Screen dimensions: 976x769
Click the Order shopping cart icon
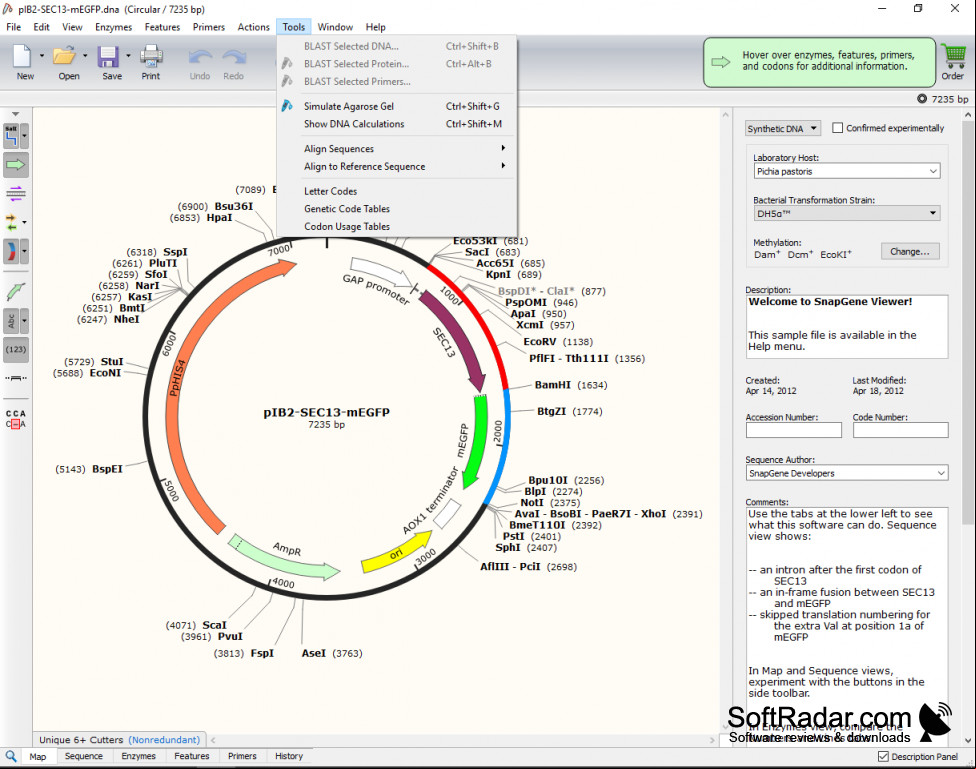(953, 56)
